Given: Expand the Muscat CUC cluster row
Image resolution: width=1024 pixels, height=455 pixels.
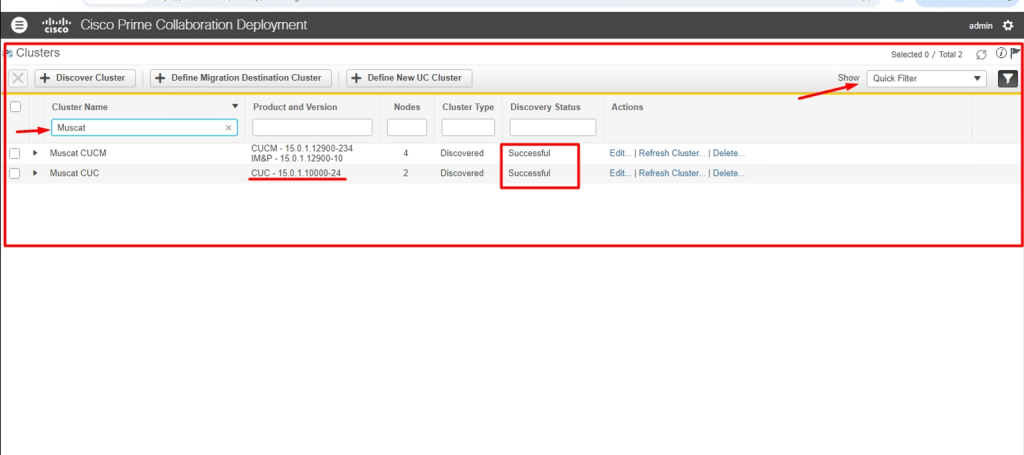Looking at the screenshot, I should point(35,173).
